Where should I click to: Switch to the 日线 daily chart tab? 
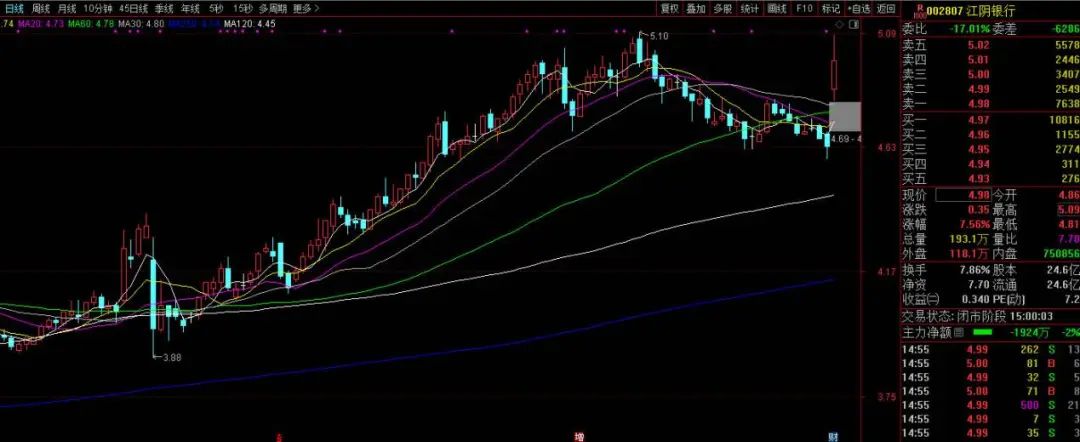point(14,9)
